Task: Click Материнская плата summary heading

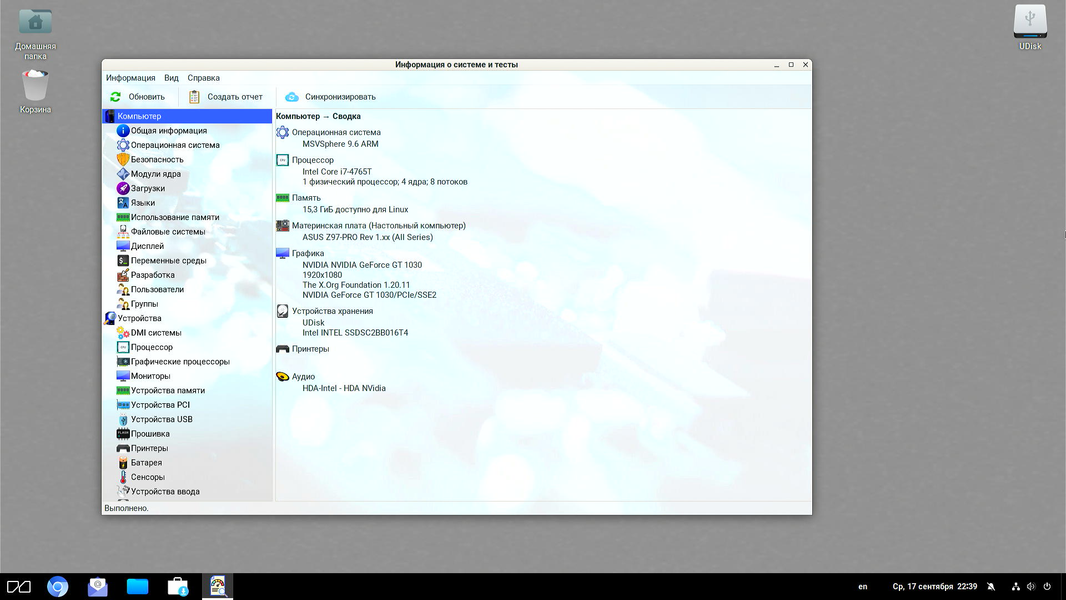Action: pyautogui.click(x=379, y=226)
